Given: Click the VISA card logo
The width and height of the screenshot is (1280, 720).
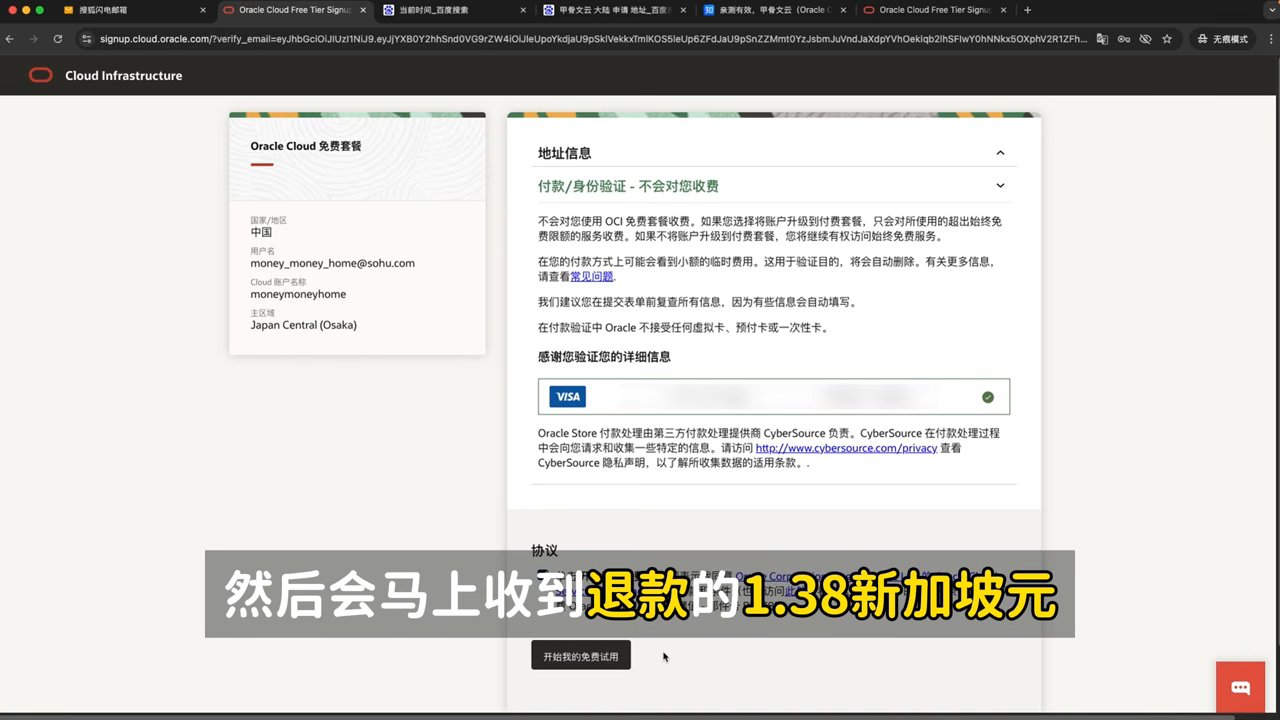Looking at the screenshot, I should (x=567, y=397).
